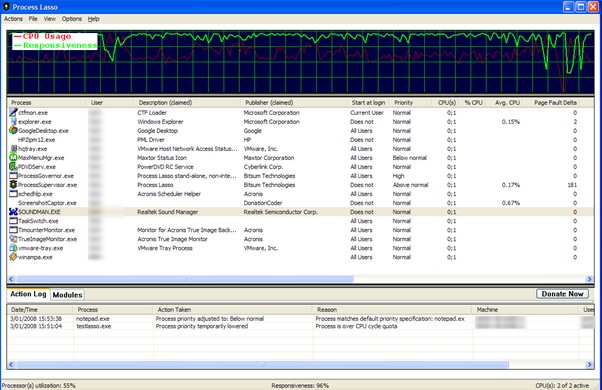Sort by the Priority column header
The width and height of the screenshot is (602, 390).
pyautogui.click(x=410, y=102)
